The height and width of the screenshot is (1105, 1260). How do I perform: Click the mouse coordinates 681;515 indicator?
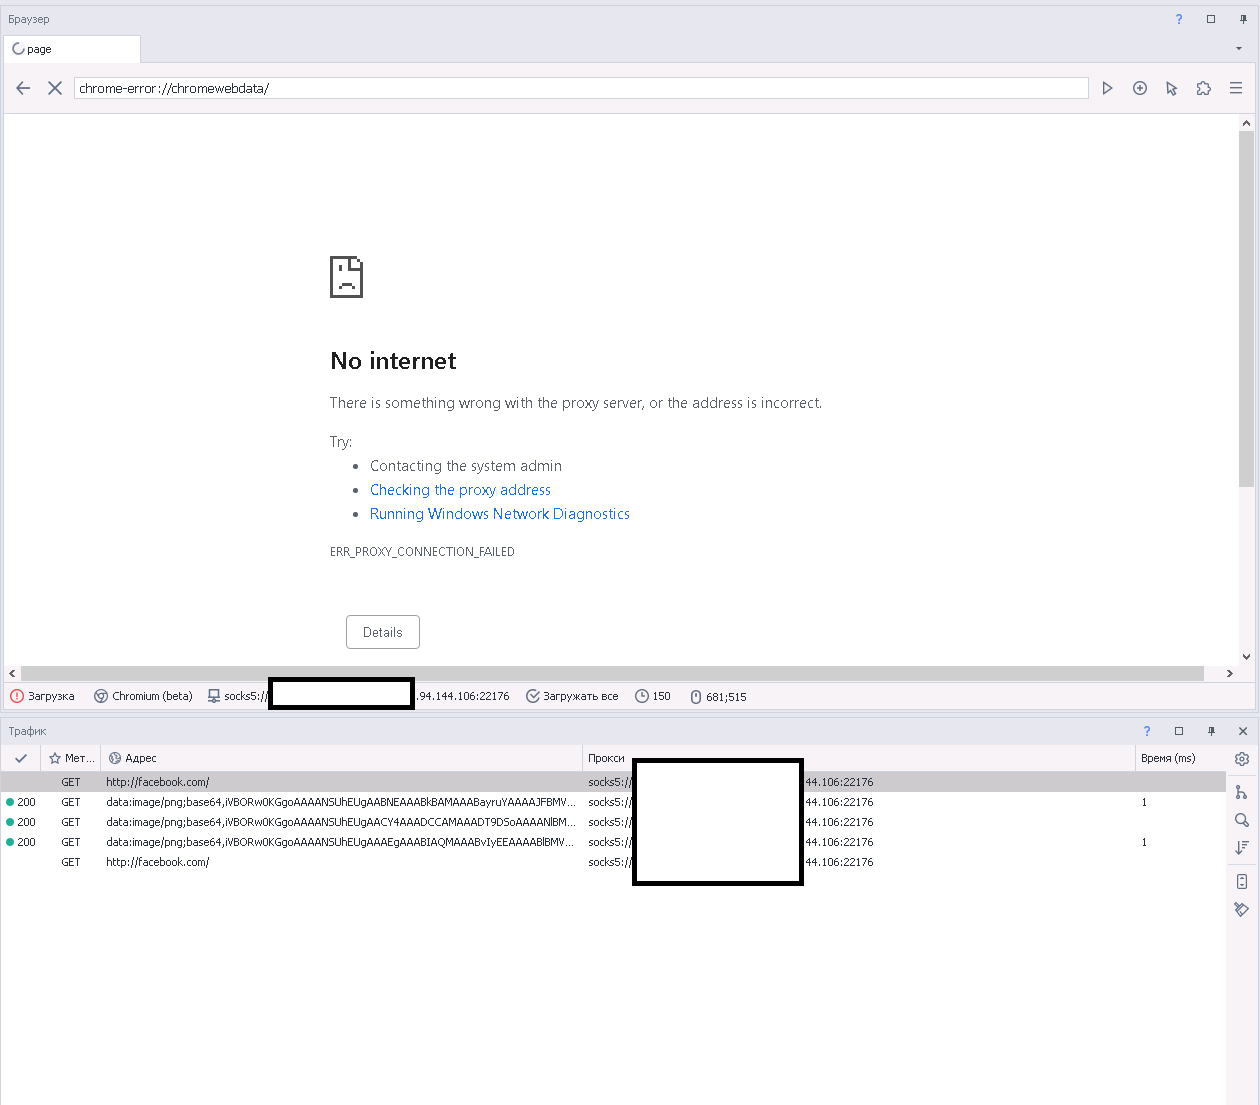pyautogui.click(x=718, y=697)
